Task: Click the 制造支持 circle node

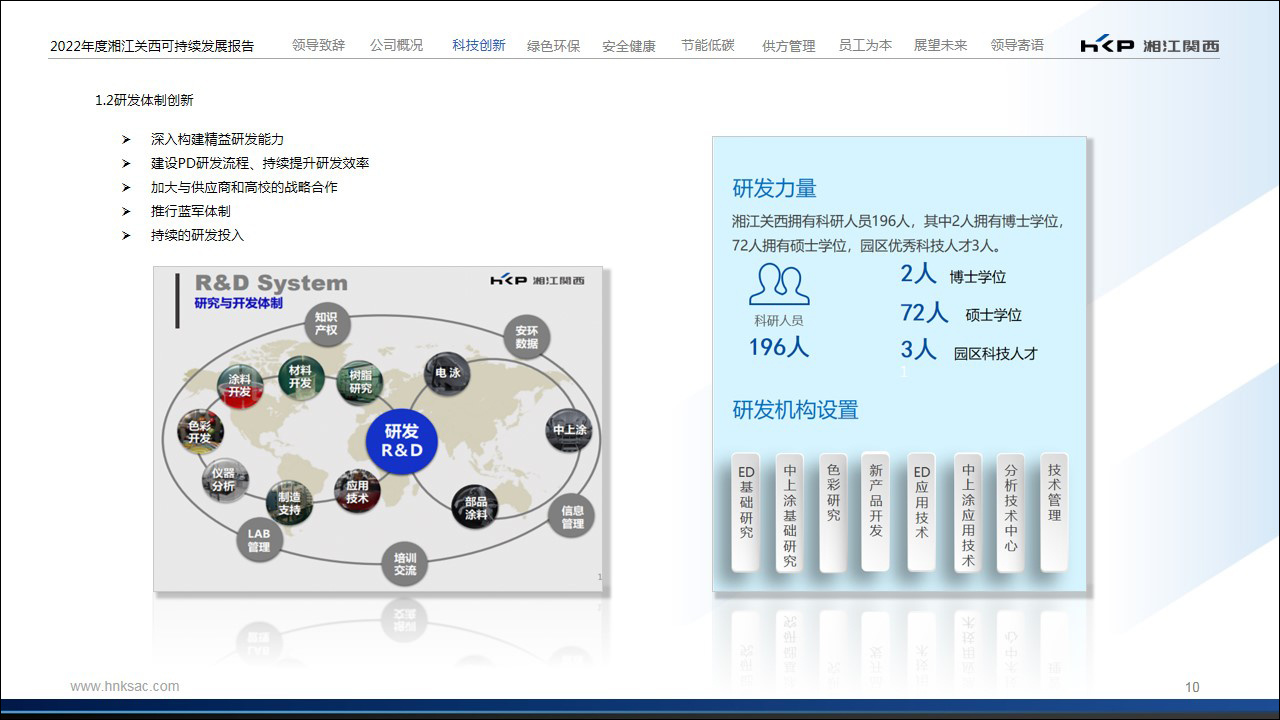Action: [x=289, y=503]
